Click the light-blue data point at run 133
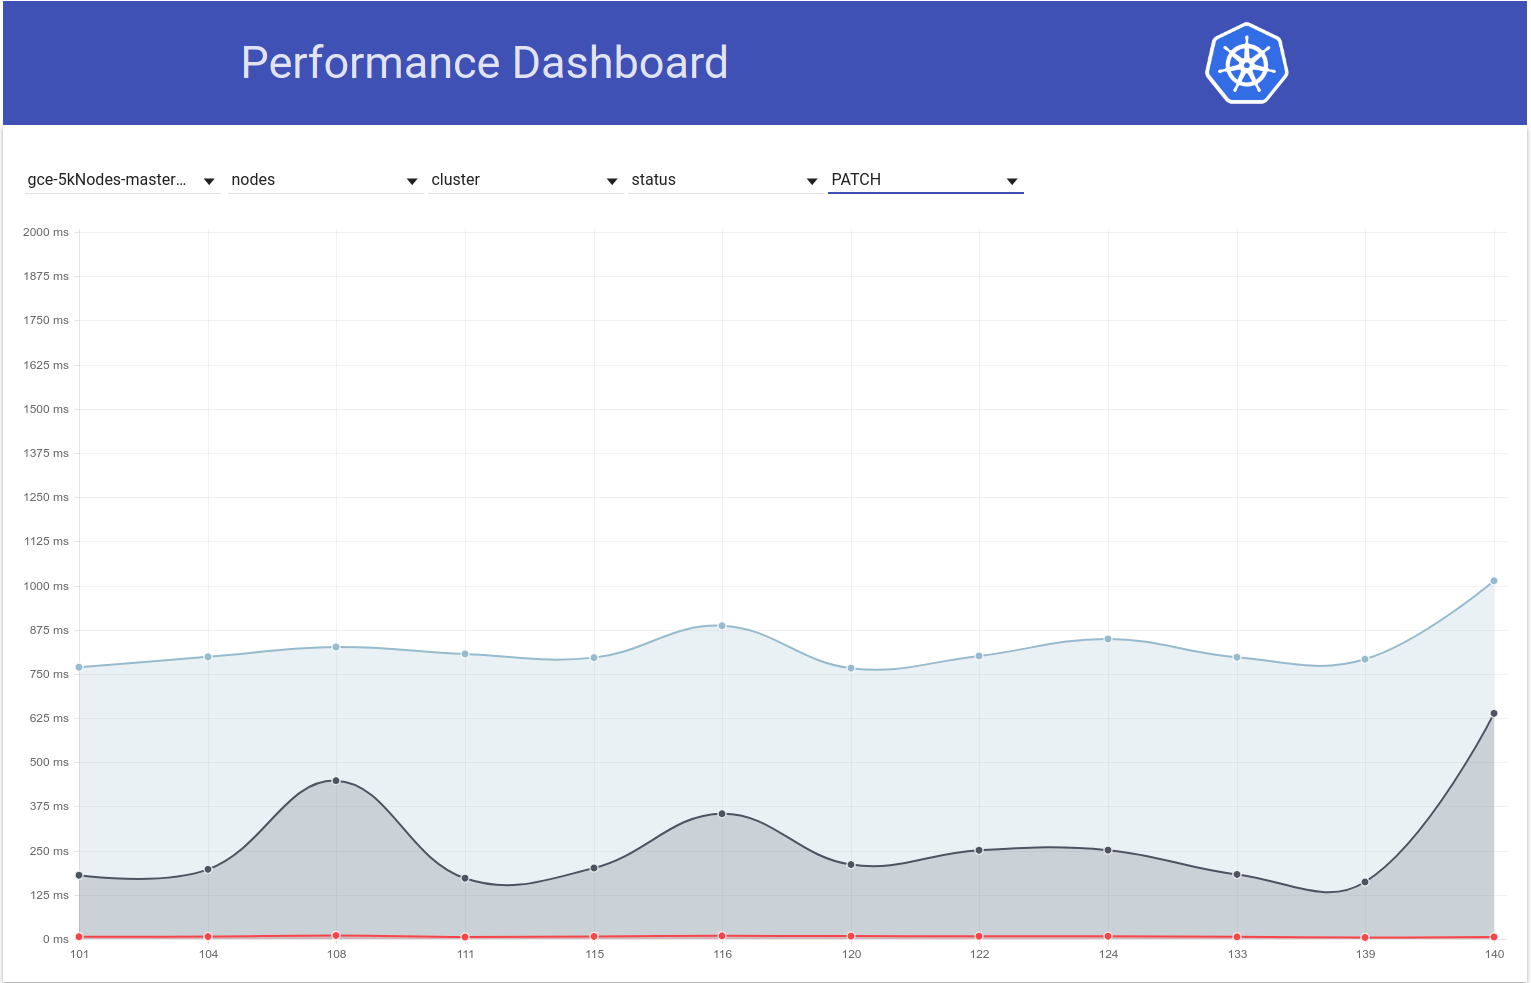The image size is (1531, 983). (x=1237, y=658)
